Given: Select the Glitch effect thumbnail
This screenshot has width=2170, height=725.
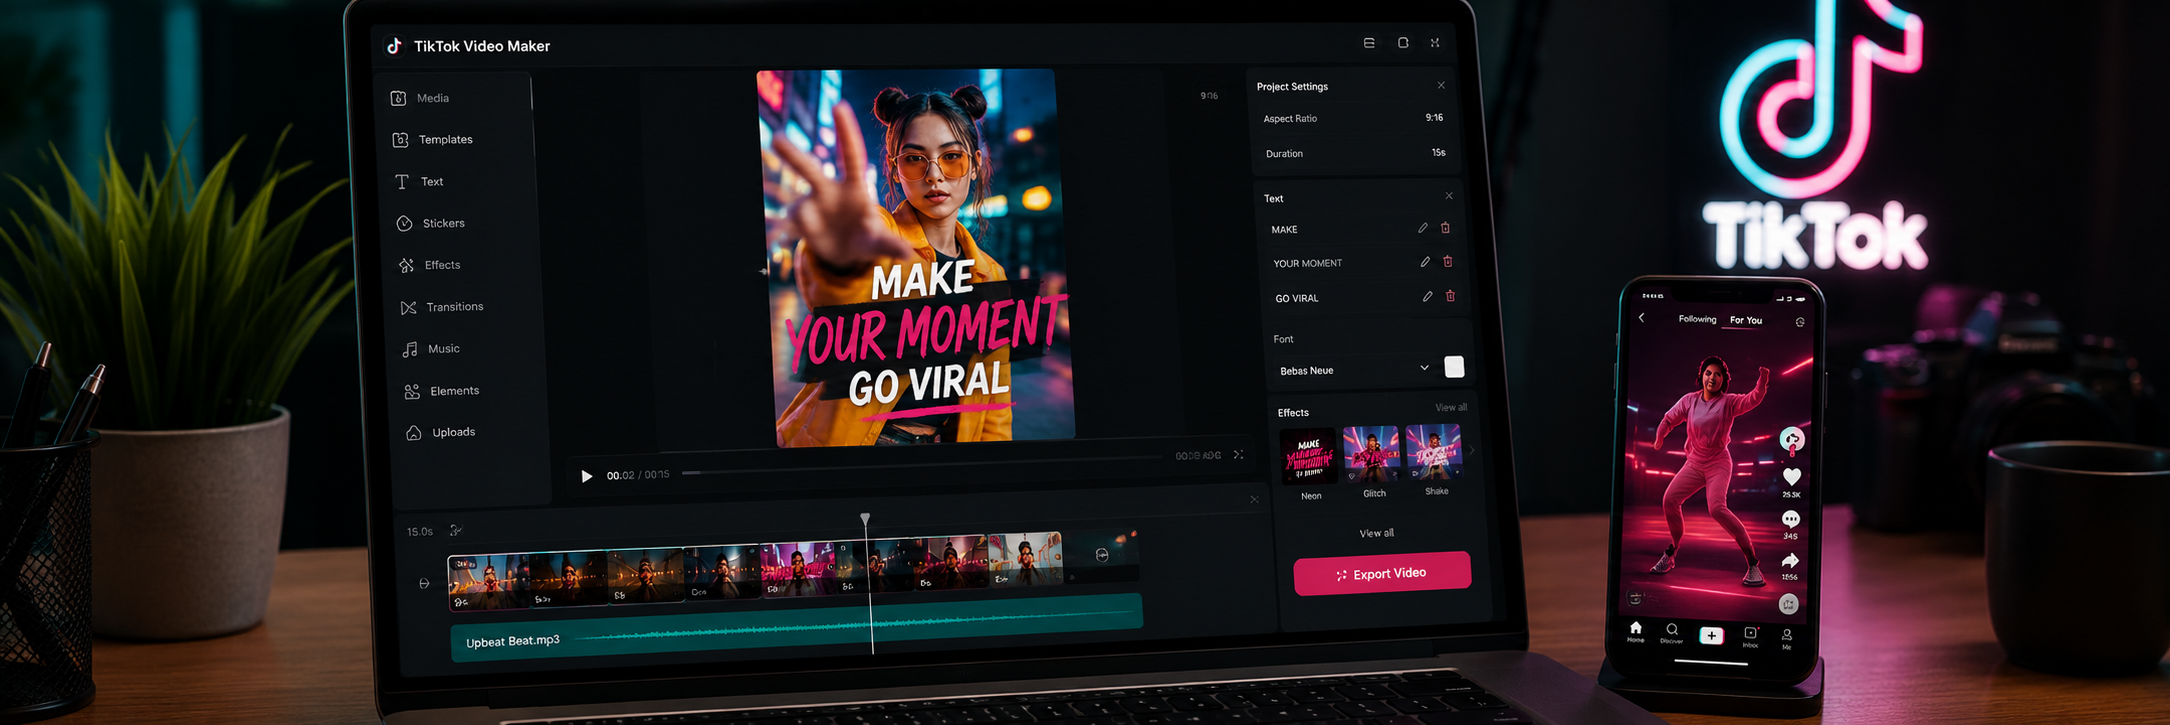Looking at the screenshot, I should (1371, 453).
